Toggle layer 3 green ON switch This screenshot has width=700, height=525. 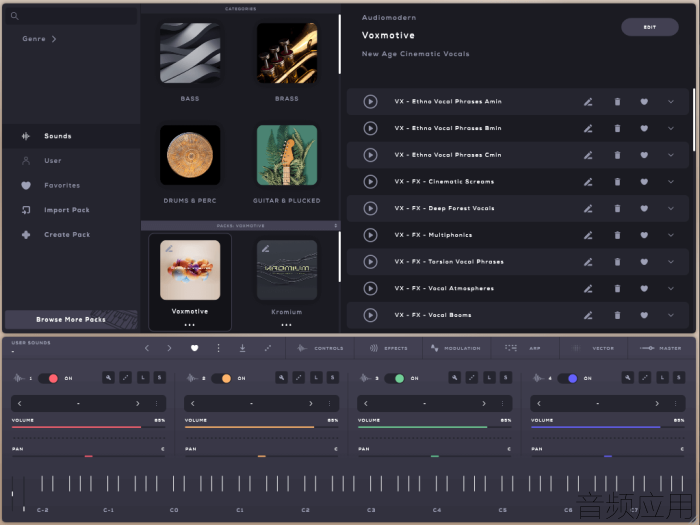point(395,378)
